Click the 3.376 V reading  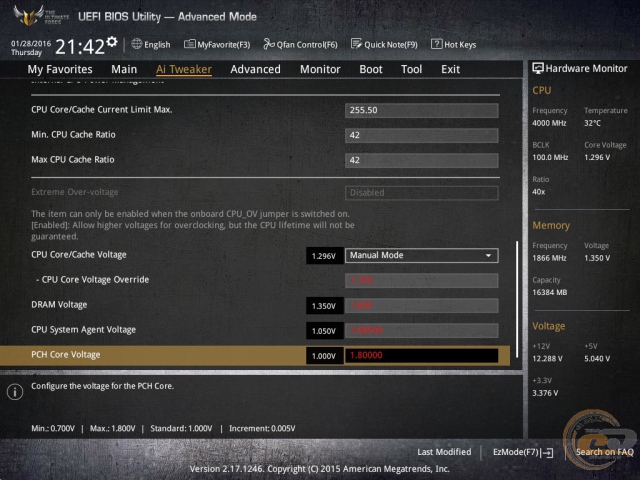coord(545,393)
